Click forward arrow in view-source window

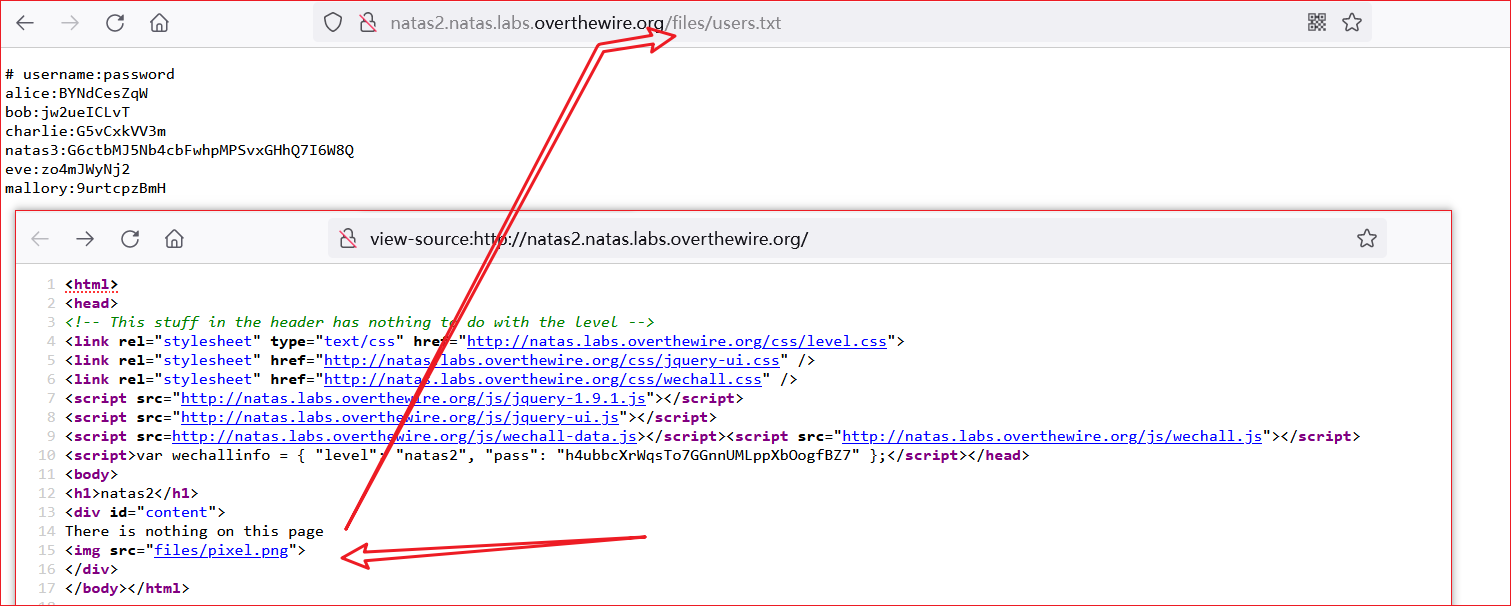pyautogui.click(x=85, y=238)
